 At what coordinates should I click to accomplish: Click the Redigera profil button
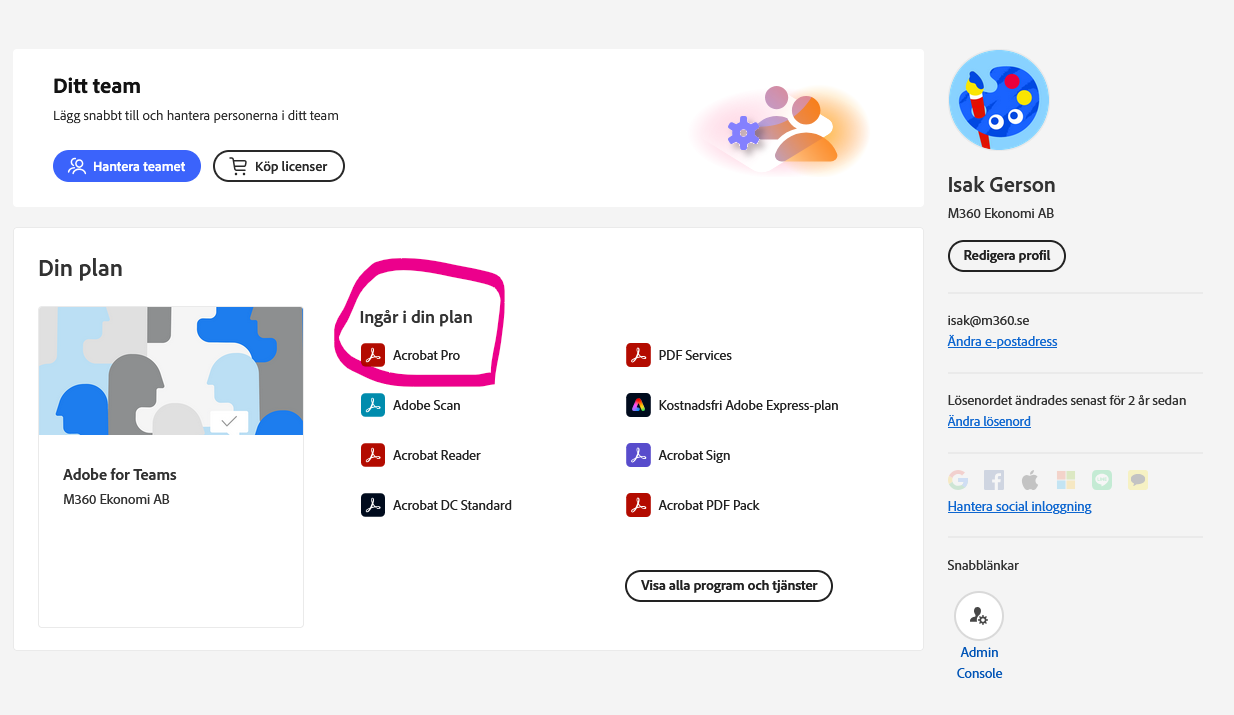(x=1006, y=255)
